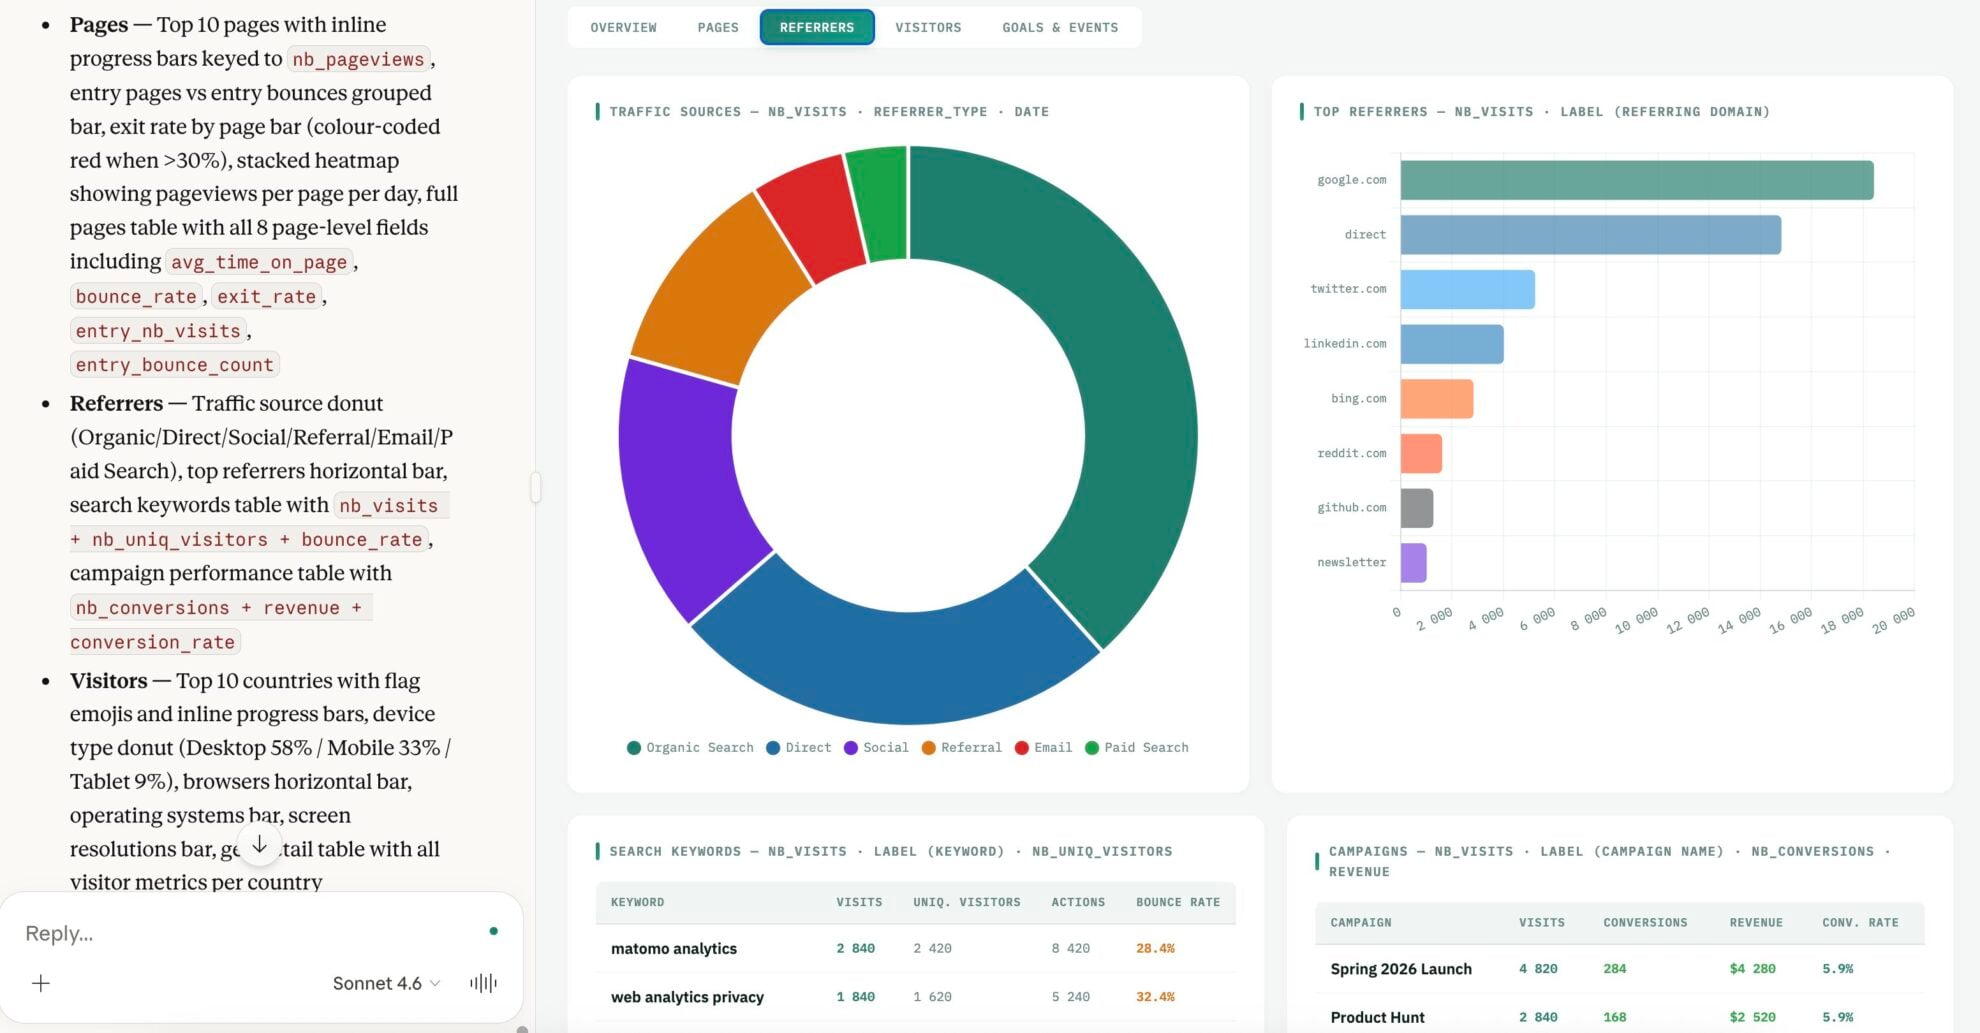1980x1033 pixels.
Task: Select the Spring 2026 Launch campaign row
Action: 1400,968
